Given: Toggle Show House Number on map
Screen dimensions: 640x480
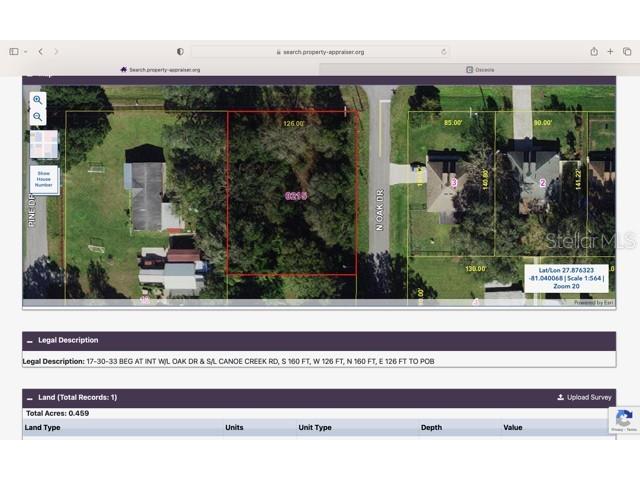Looking at the screenshot, I should click(x=44, y=179).
